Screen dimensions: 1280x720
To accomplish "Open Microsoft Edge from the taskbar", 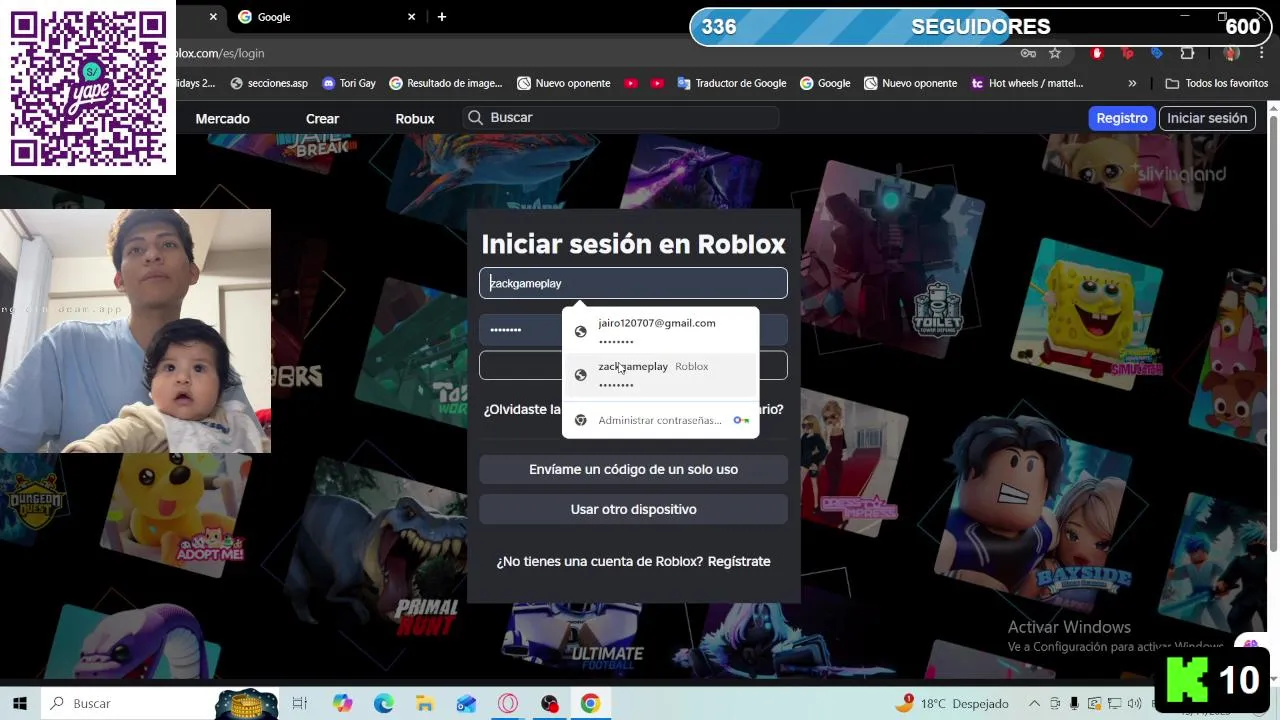I will (384, 703).
